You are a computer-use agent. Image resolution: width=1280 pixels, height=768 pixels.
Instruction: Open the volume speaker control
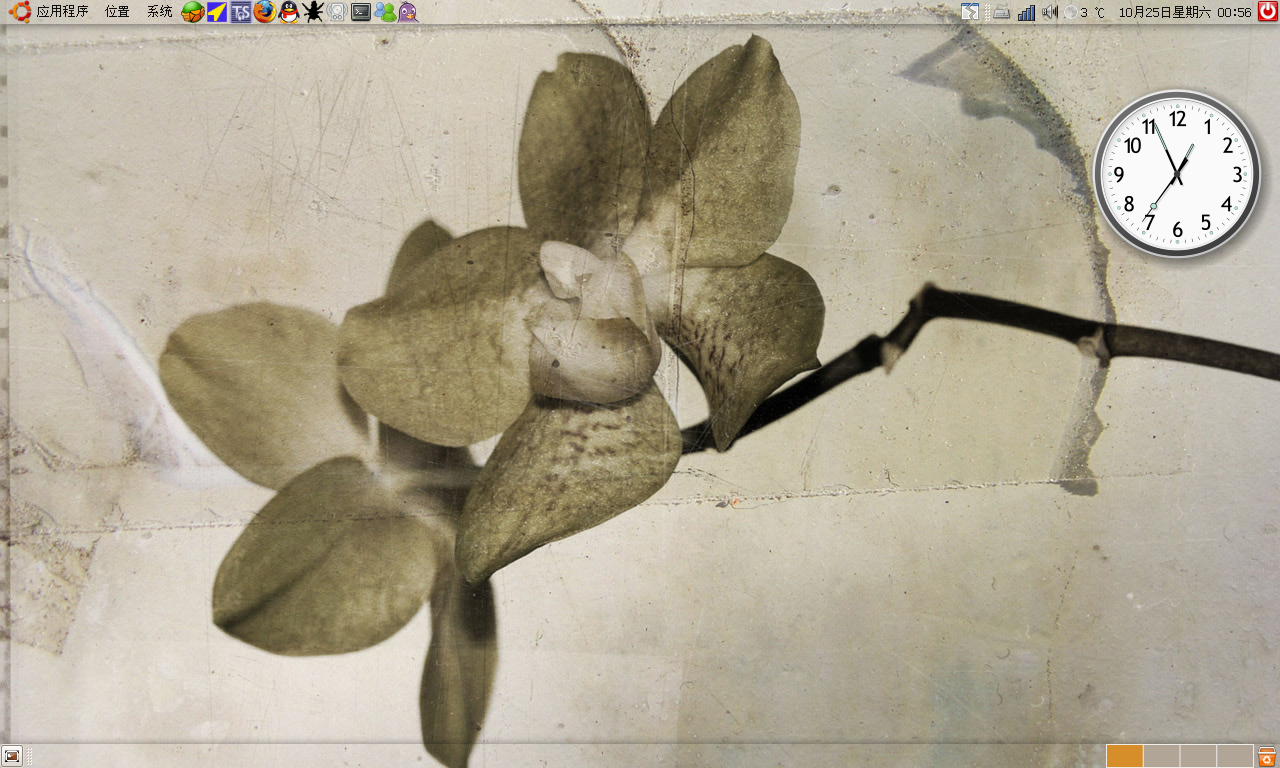pos(1049,12)
